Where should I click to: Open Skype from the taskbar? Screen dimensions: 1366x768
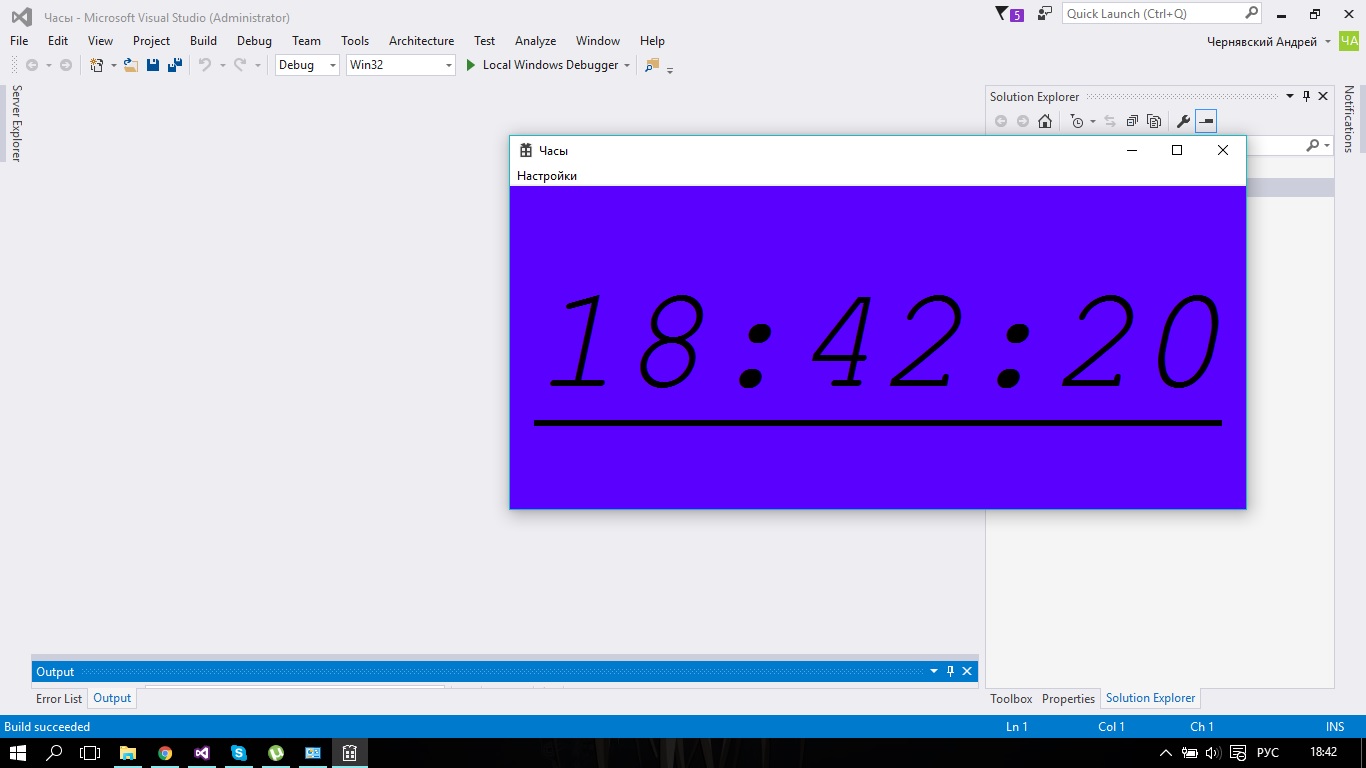click(x=239, y=753)
